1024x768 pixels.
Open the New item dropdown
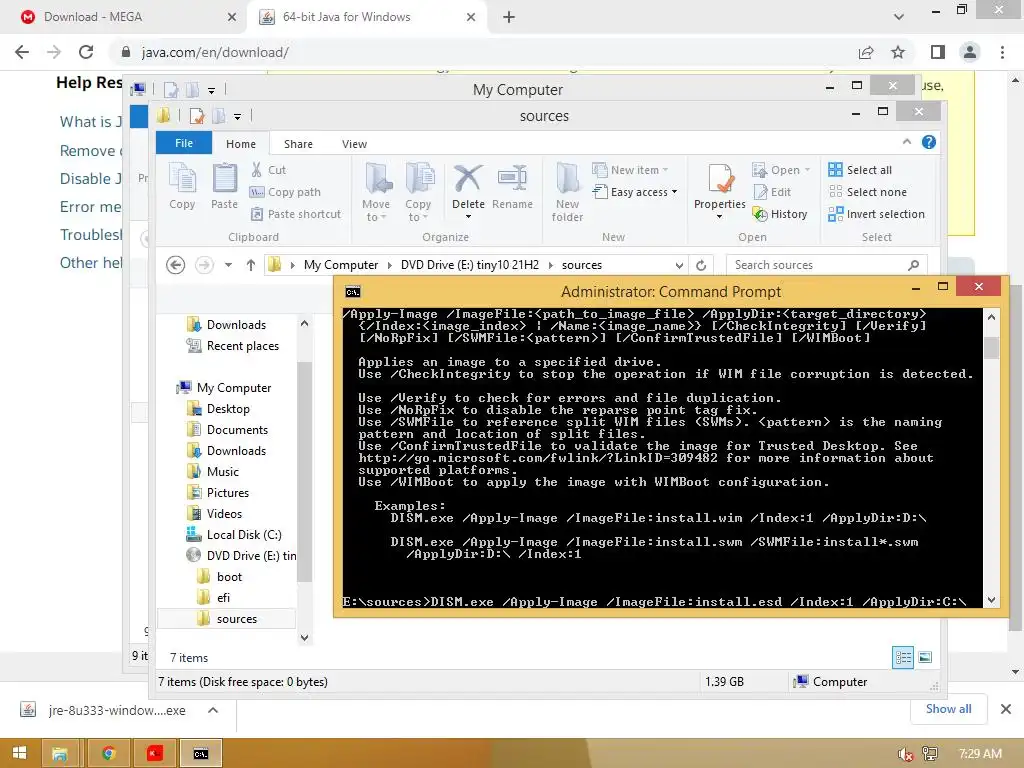coord(631,170)
